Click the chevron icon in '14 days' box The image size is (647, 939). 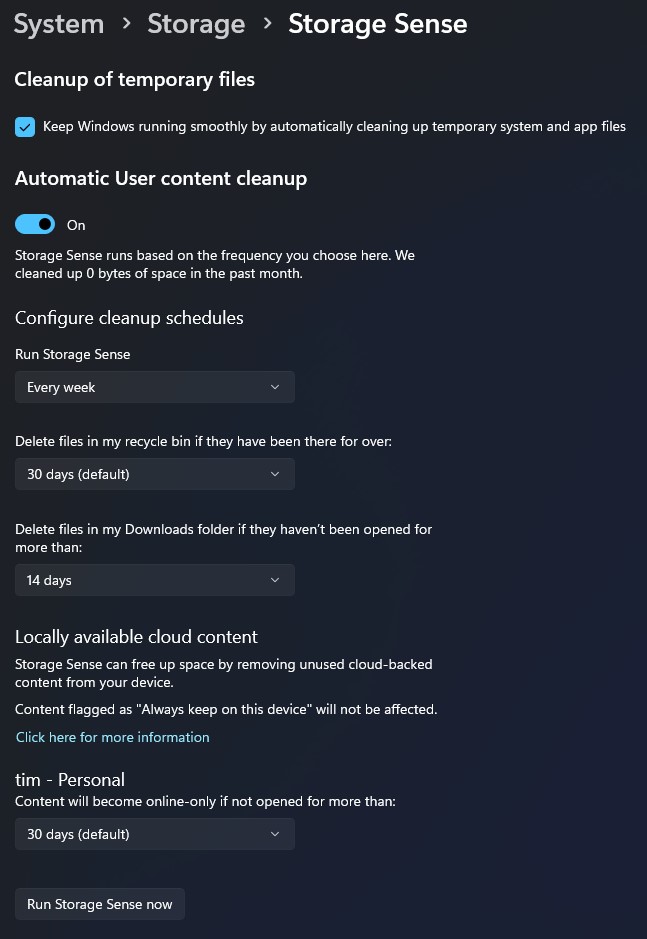pyautogui.click(x=275, y=580)
